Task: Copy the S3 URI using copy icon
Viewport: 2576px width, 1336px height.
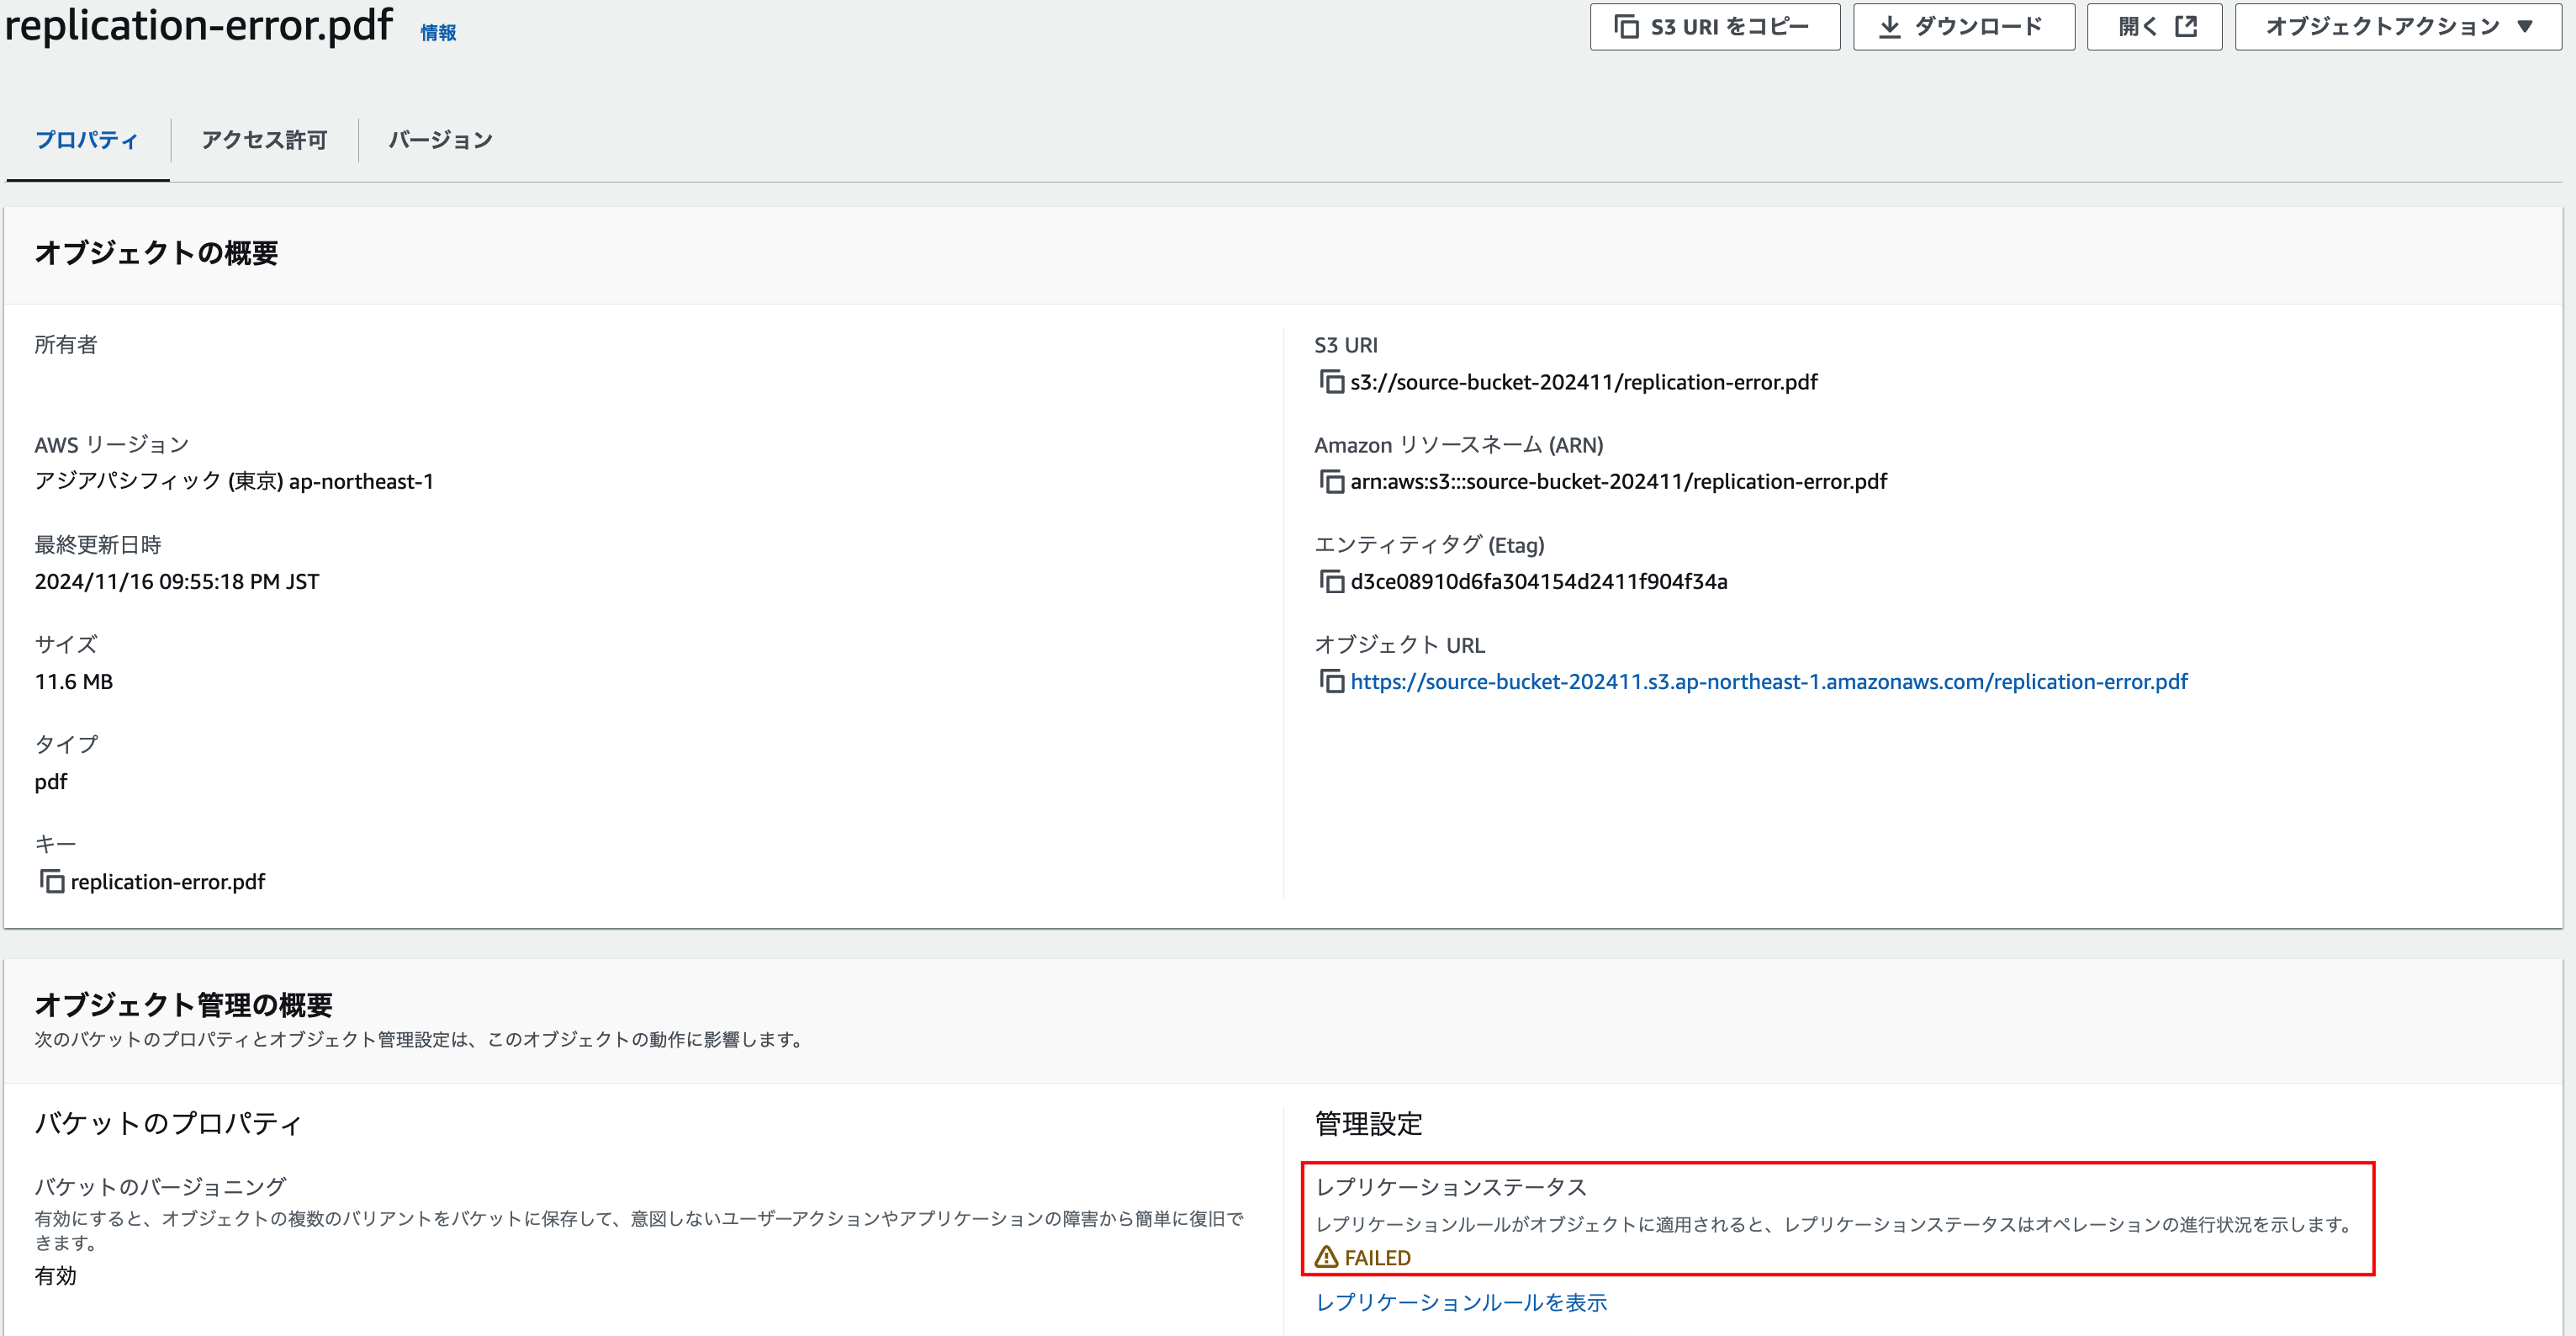Action: (1331, 382)
